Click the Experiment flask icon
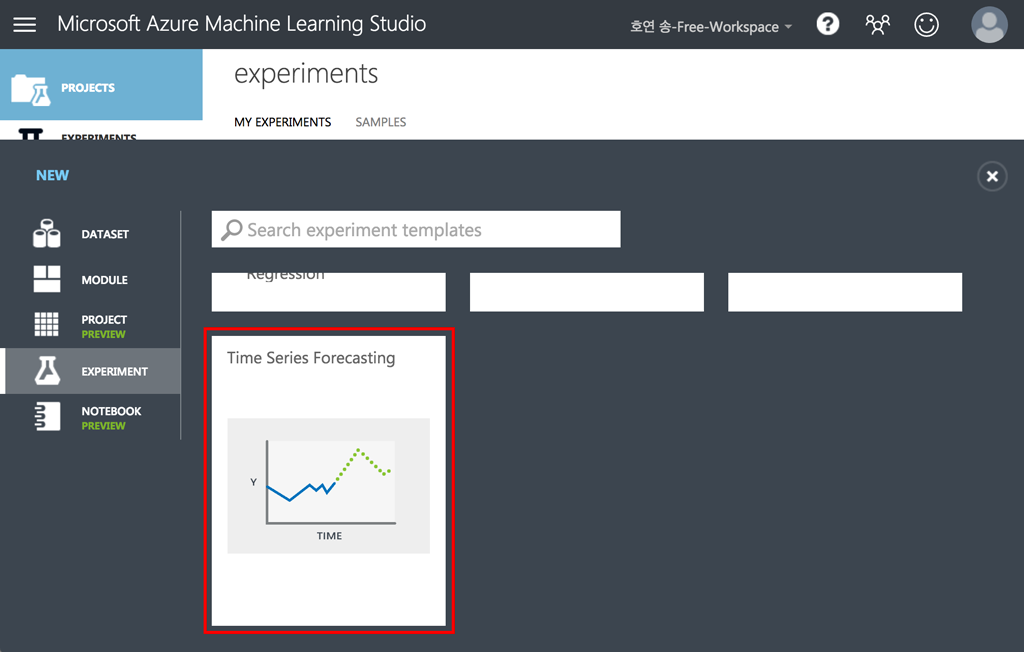 (x=47, y=371)
